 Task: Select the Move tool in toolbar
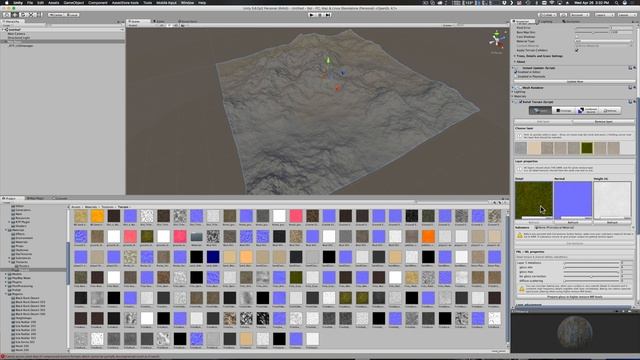click(15, 15)
